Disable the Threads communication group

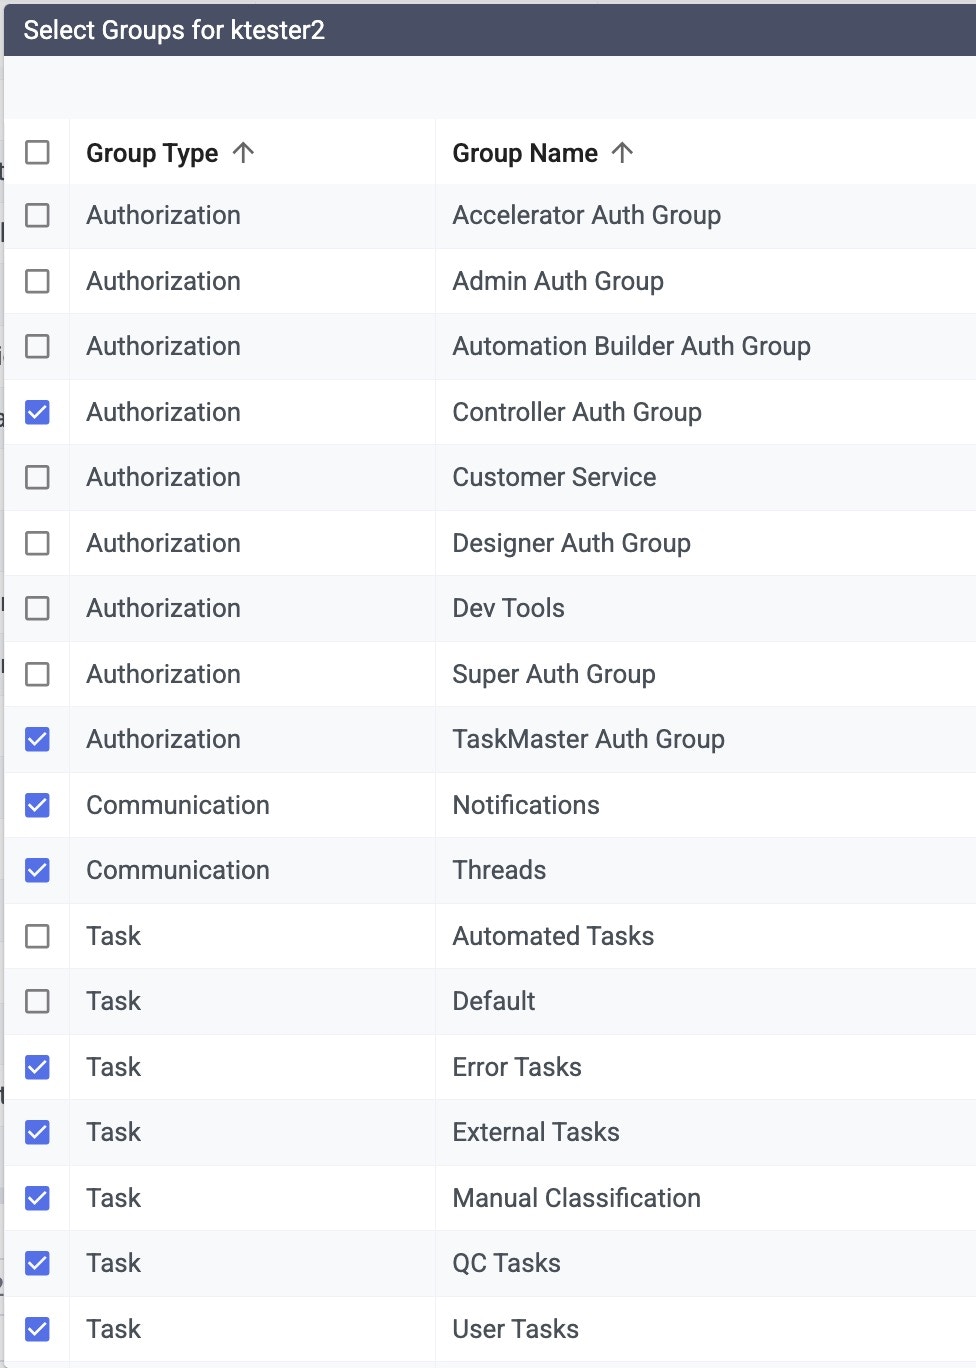tap(37, 870)
